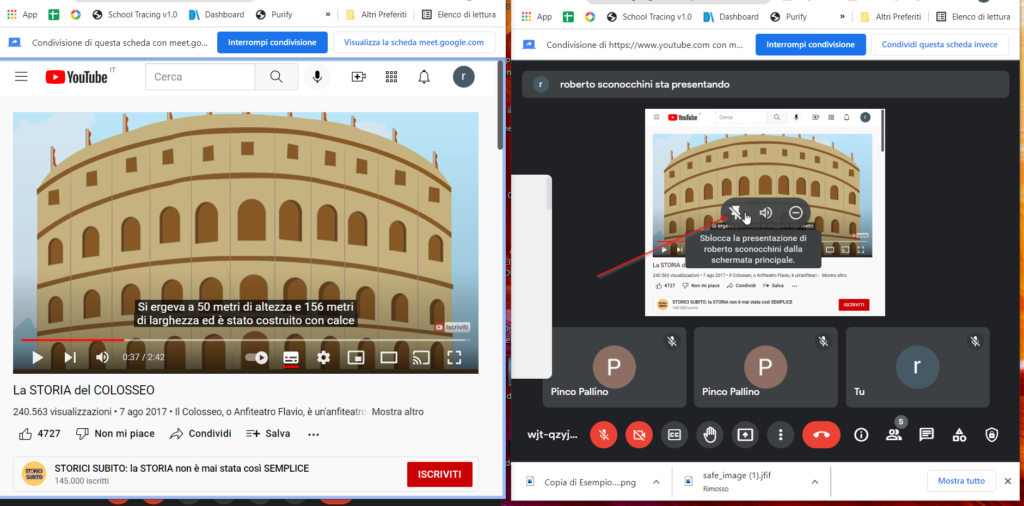The width and height of the screenshot is (1024, 506).
Task: Open Meet host controls lock icon
Action: 991,435
